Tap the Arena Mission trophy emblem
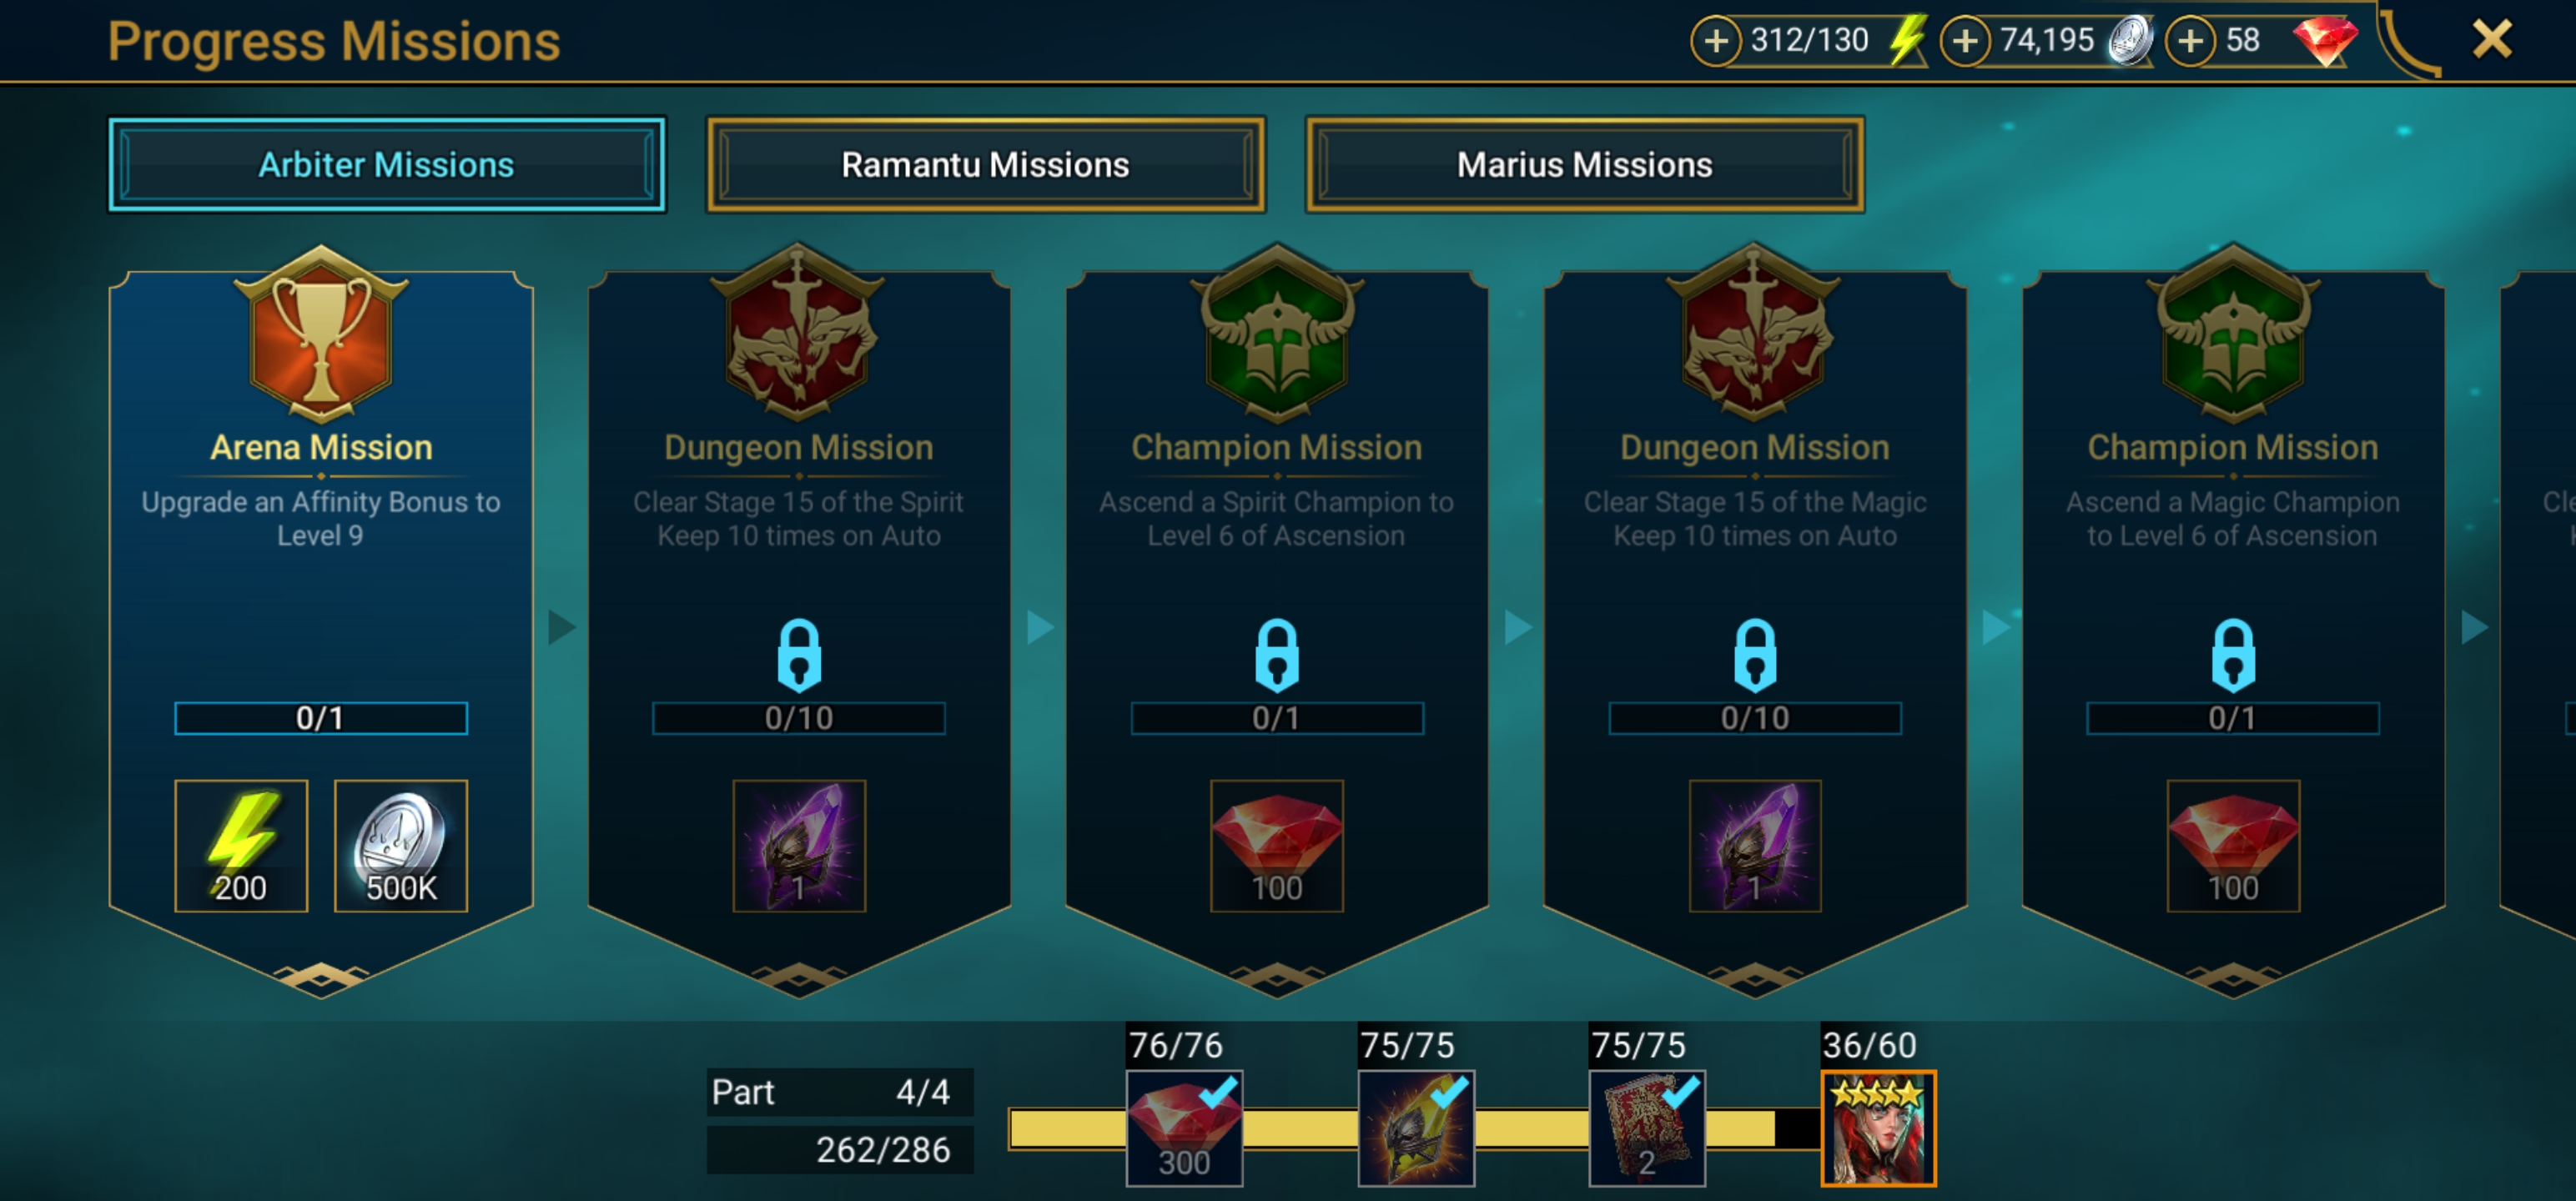The height and width of the screenshot is (1201, 2576). click(320, 334)
